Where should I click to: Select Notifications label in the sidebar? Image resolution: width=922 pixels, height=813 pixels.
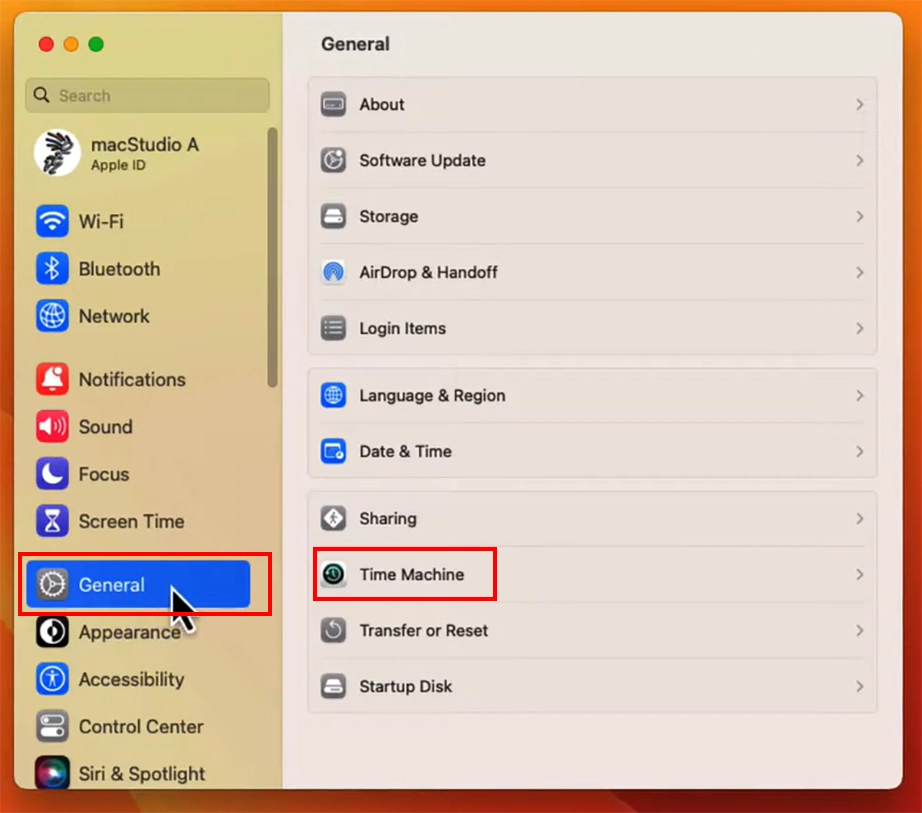132,379
